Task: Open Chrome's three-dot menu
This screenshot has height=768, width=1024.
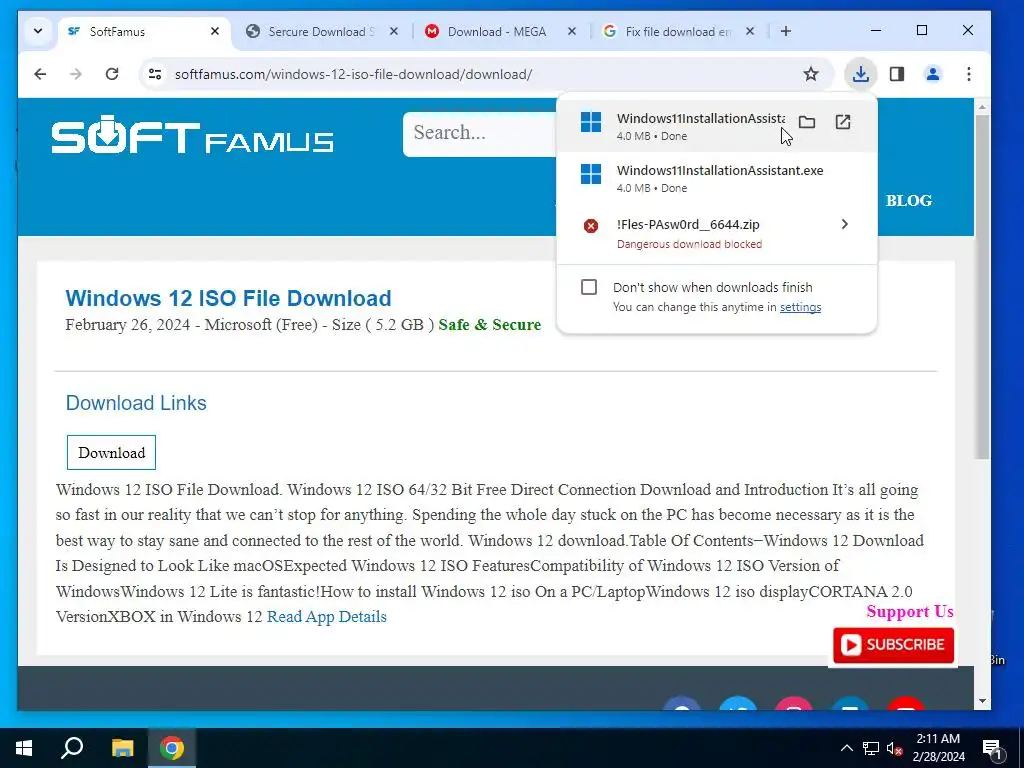Action: click(x=968, y=74)
